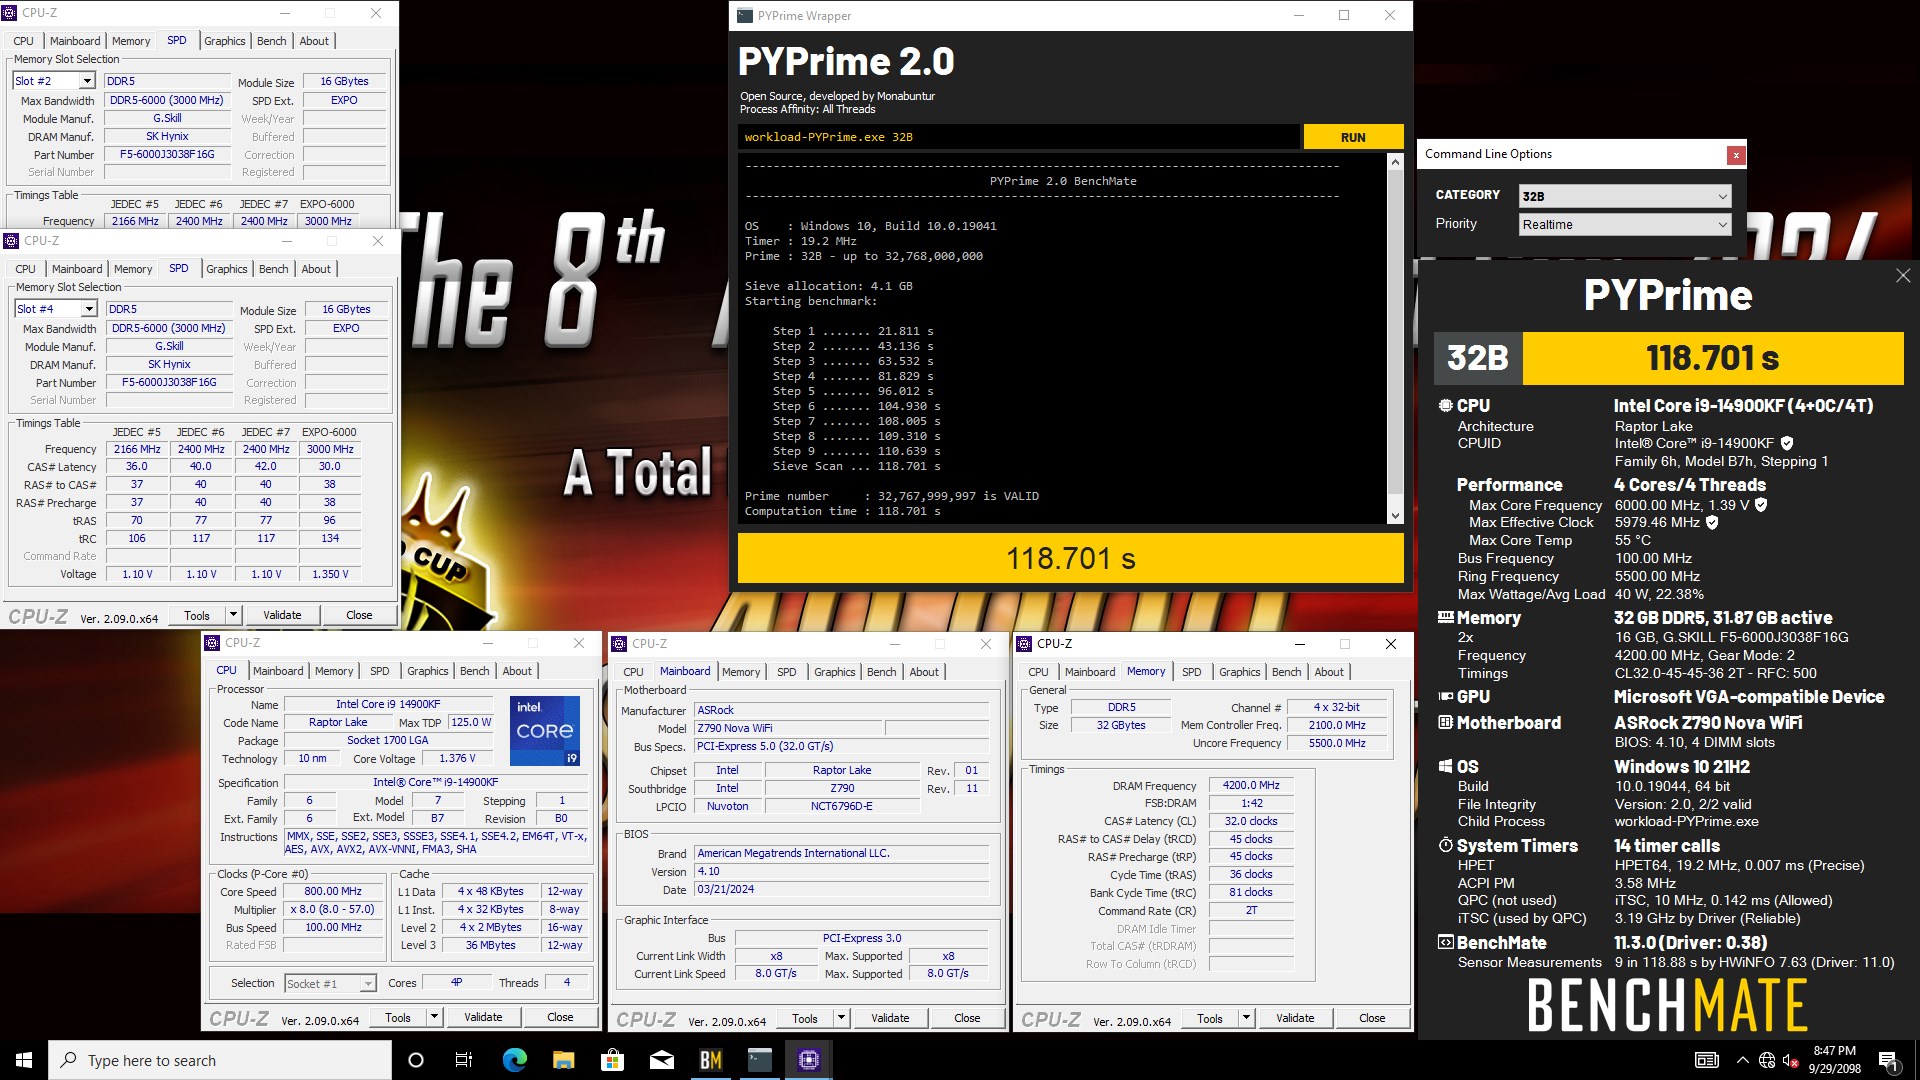Viewport: 1920px width, 1080px height.
Task: Open muted volume tray icon
Action: point(1791,1060)
